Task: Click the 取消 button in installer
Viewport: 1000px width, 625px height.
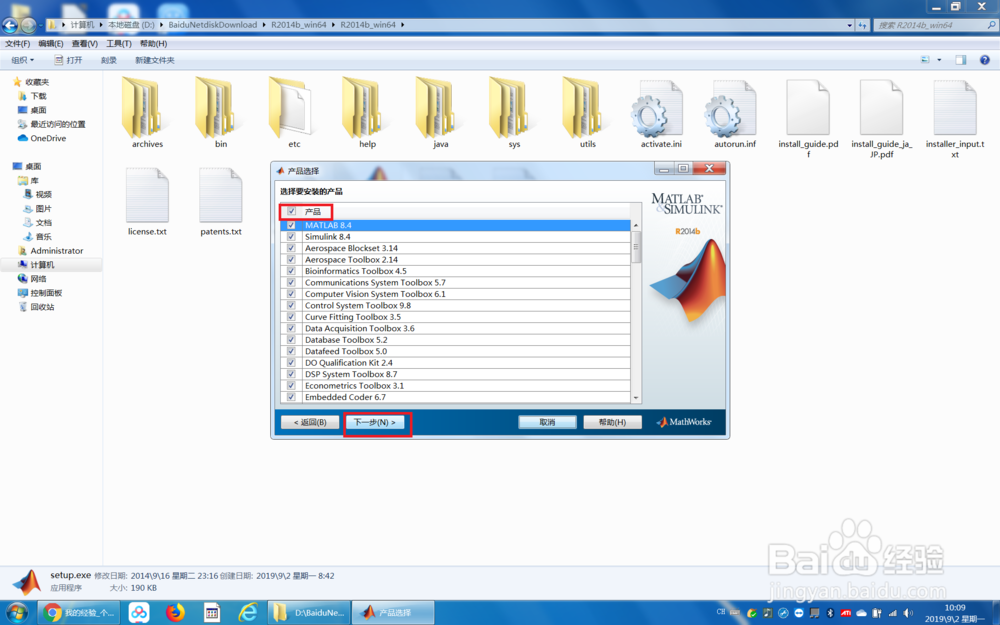Action: pyautogui.click(x=547, y=422)
